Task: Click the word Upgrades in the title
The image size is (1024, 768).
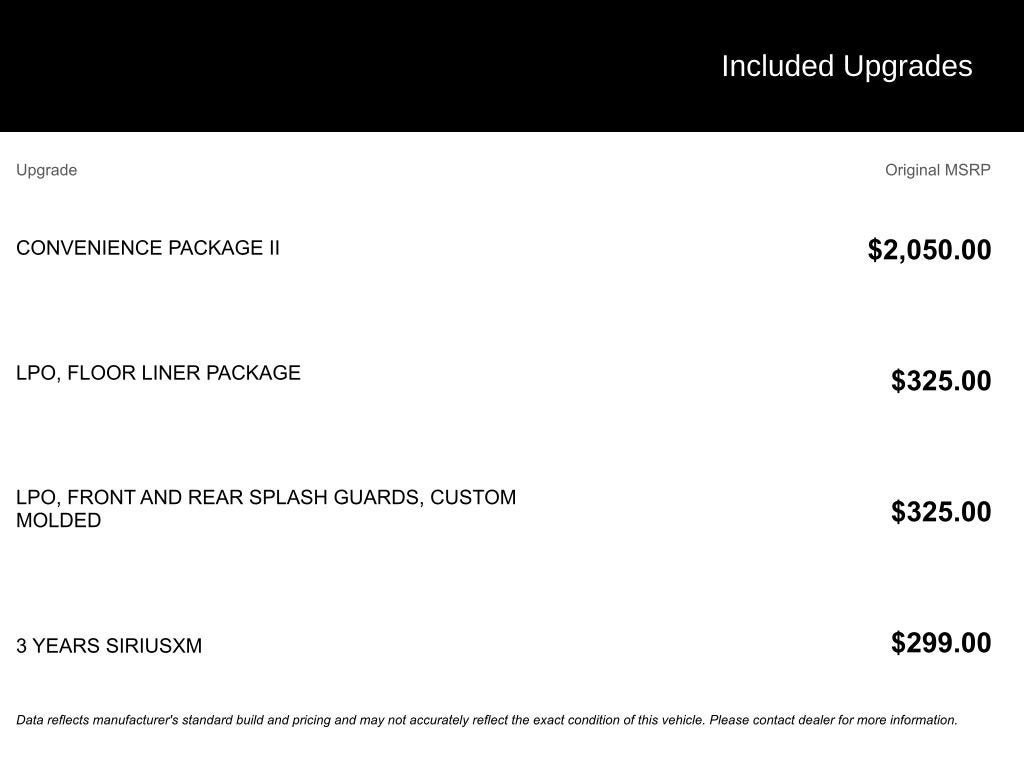Action: [908, 66]
